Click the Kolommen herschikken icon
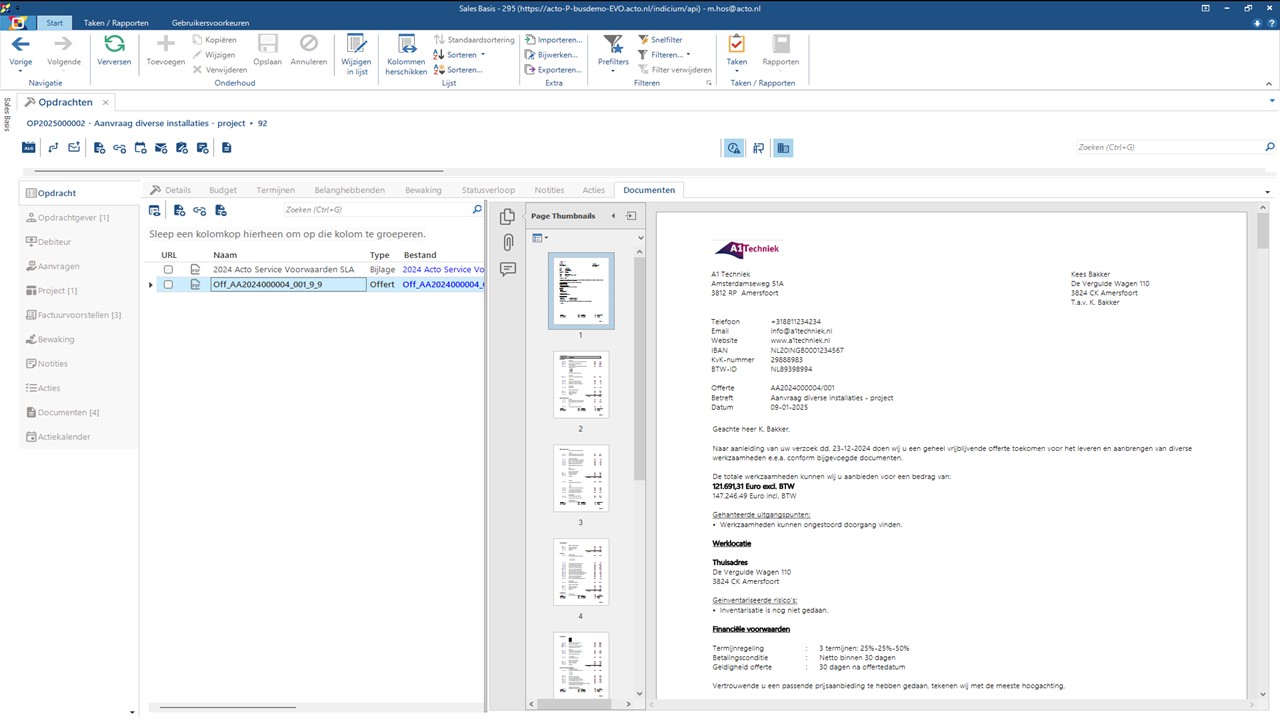The image size is (1280, 720). (x=407, y=44)
